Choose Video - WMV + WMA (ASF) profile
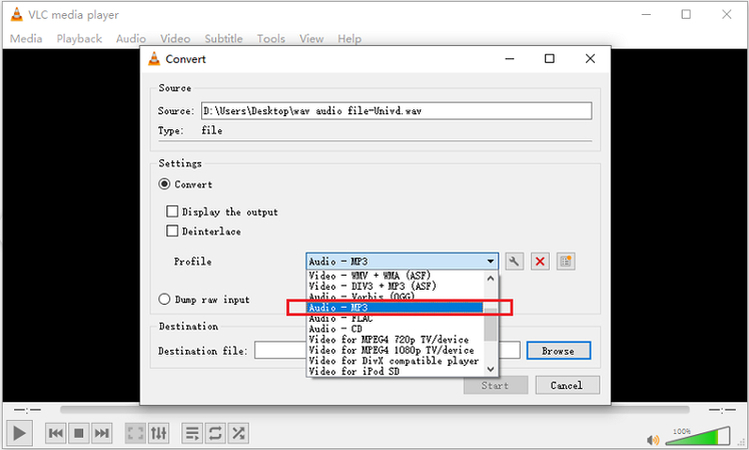This screenshot has width=749, height=450. tap(395, 276)
